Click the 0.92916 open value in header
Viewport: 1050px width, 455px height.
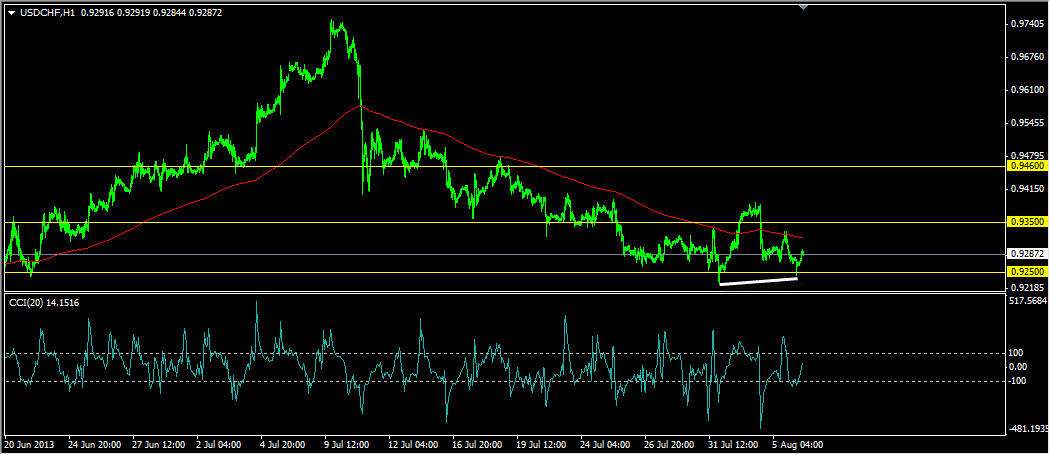[x=100, y=13]
